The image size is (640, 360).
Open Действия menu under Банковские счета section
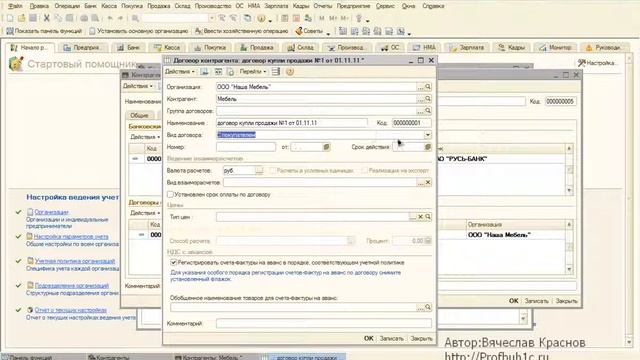[145, 137]
